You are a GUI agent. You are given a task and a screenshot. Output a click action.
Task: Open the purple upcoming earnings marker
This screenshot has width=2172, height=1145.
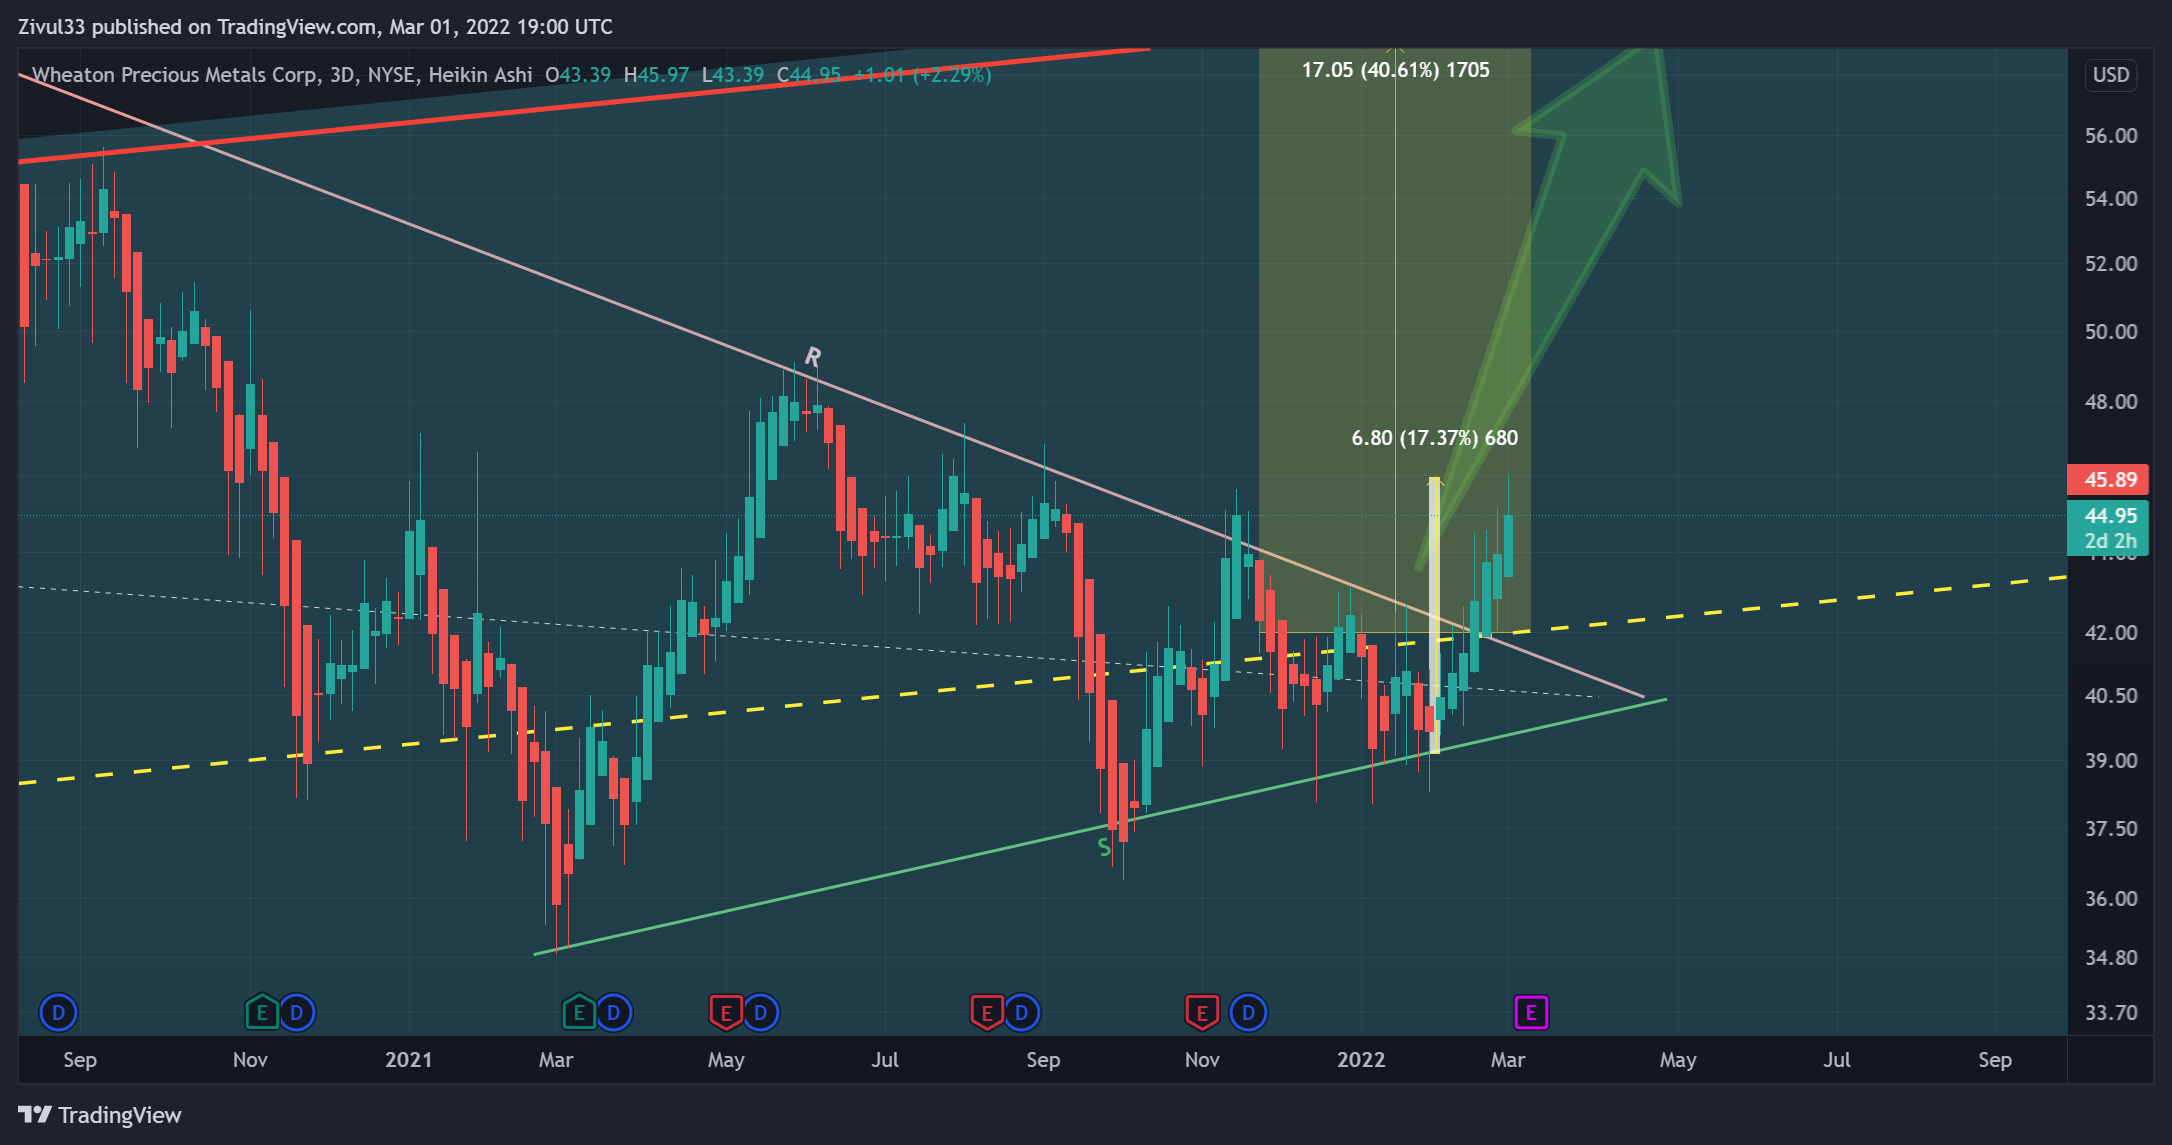pyautogui.click(x=1531, y=1013)
